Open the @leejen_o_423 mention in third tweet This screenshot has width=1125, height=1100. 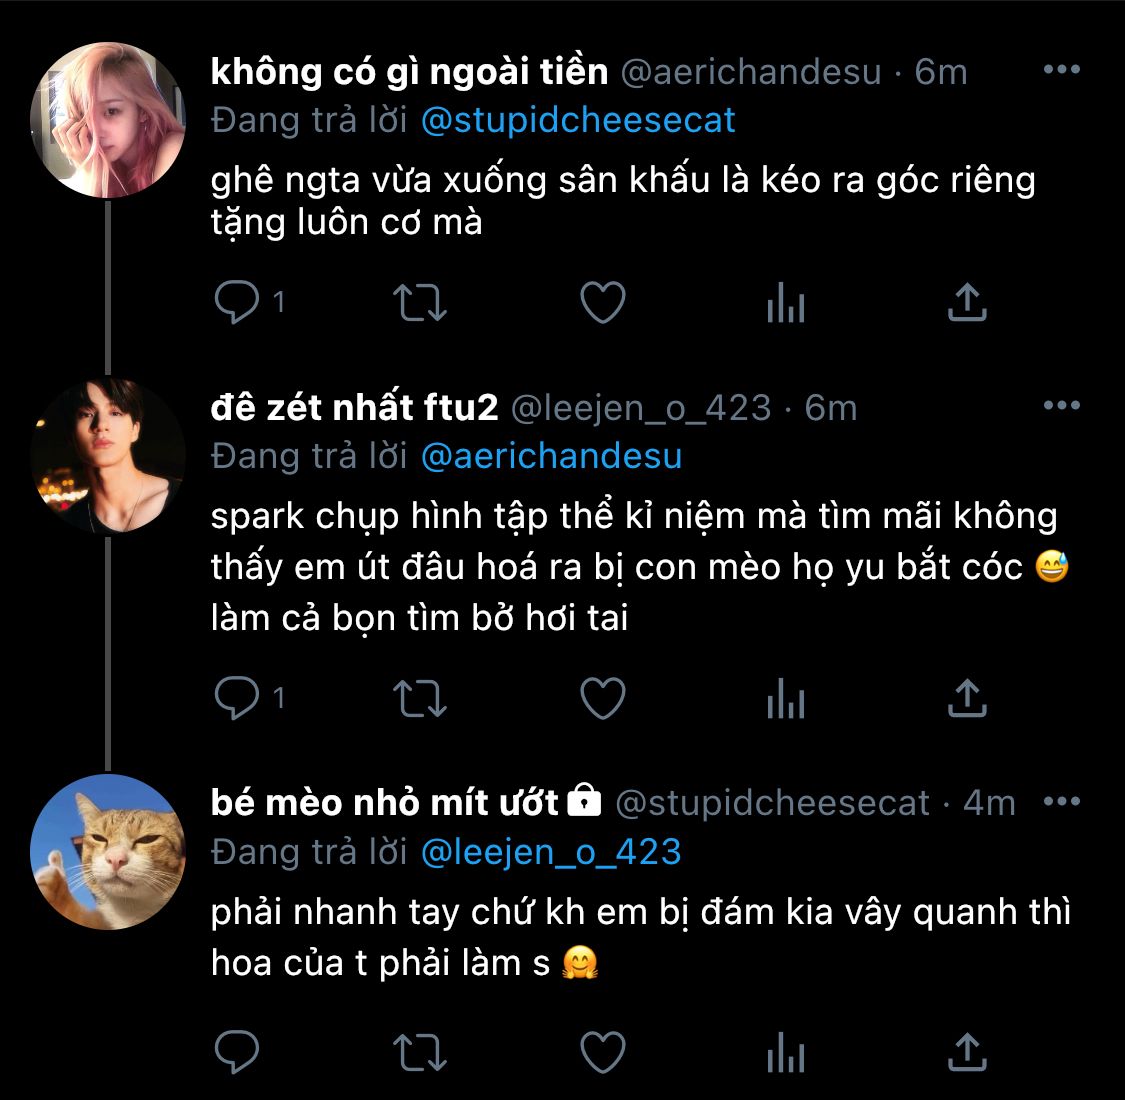click(x=551, y=852)
